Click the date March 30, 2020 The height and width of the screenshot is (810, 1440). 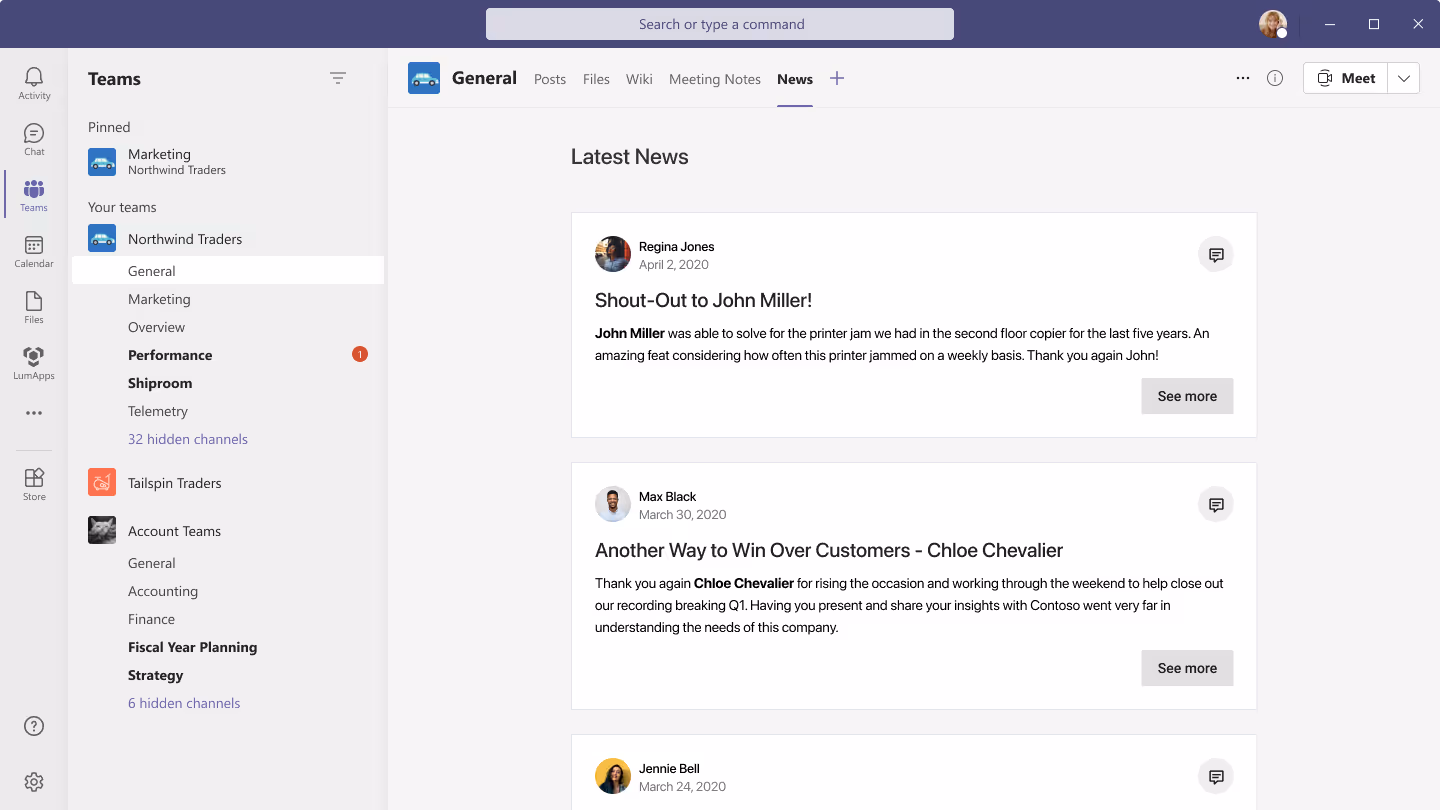click(x=683, y=515)
